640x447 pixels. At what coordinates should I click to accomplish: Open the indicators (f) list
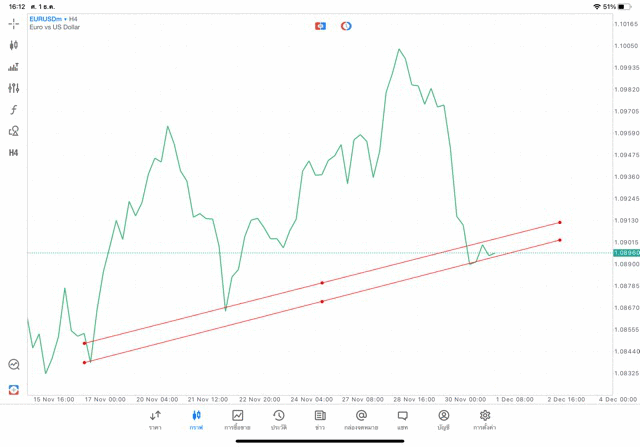click(x=13, y=110)
